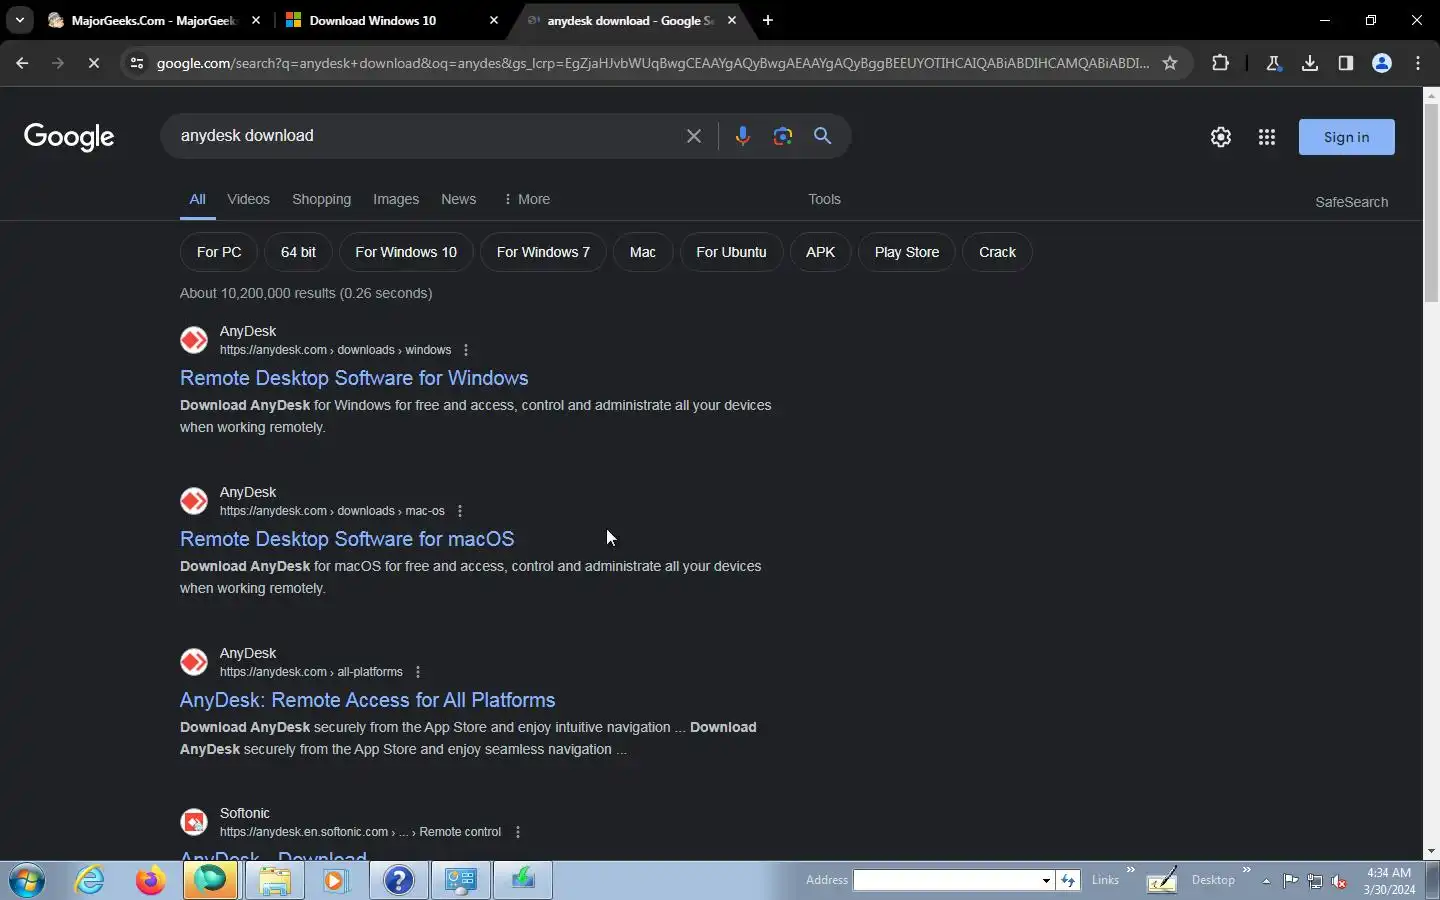
Task: Apply the APK filter chip
Action: [x=820, y=252]
